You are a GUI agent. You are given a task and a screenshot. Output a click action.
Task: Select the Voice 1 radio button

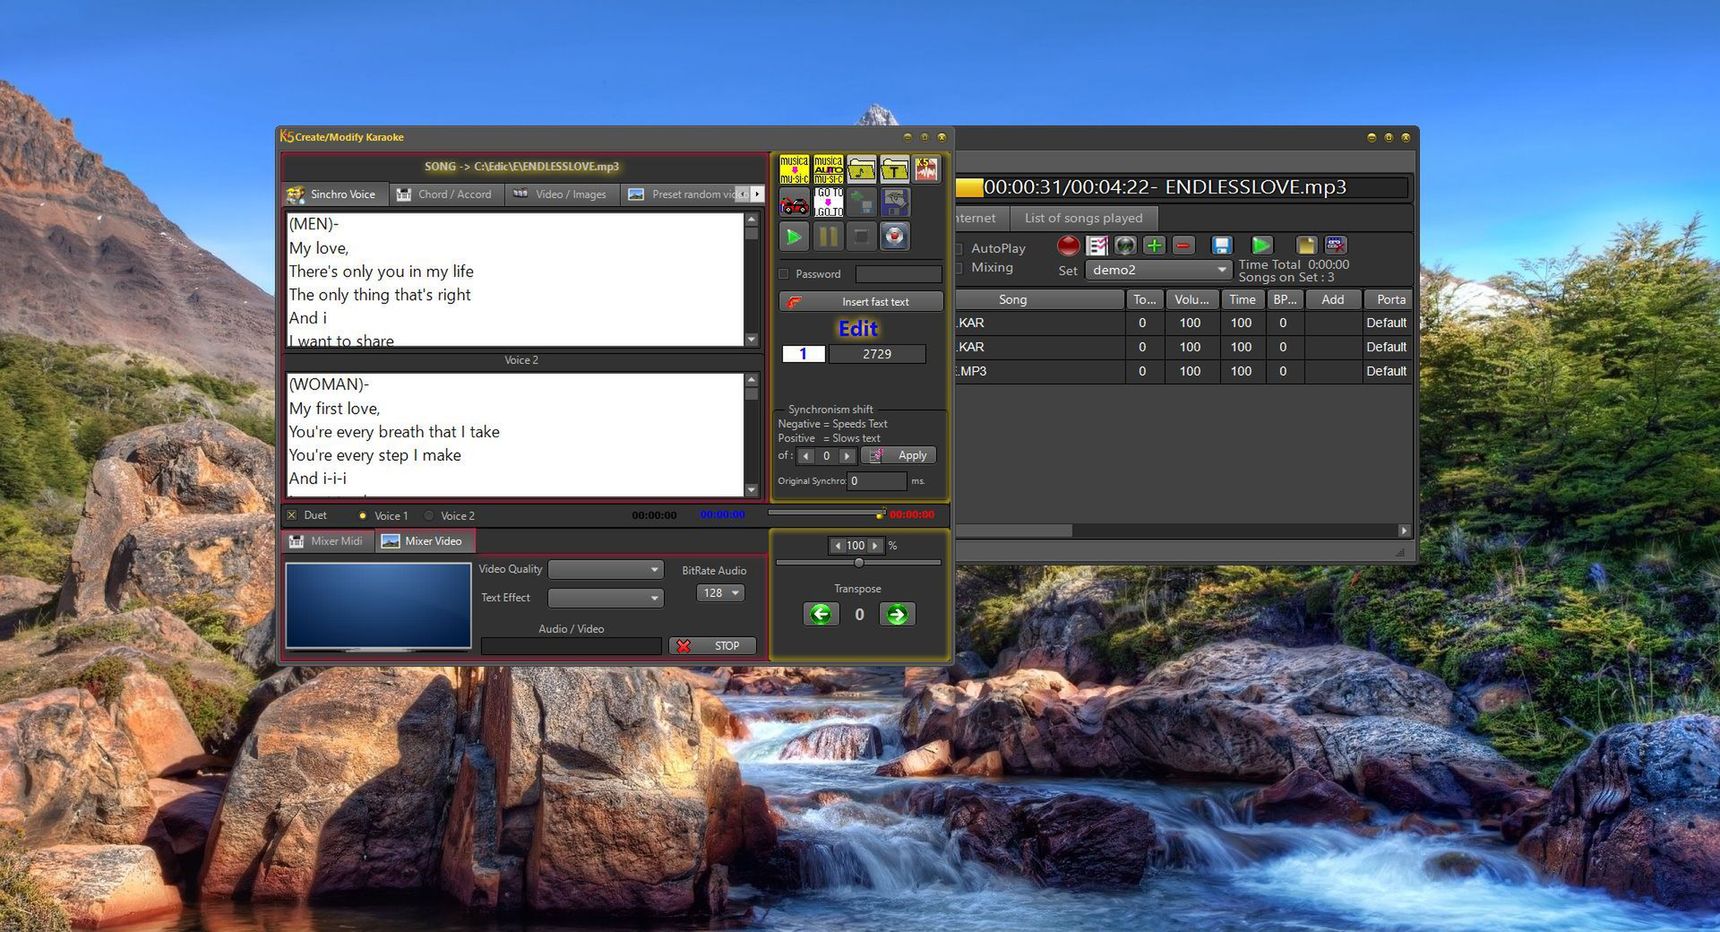pyautogui.click(x=362, y=516)
